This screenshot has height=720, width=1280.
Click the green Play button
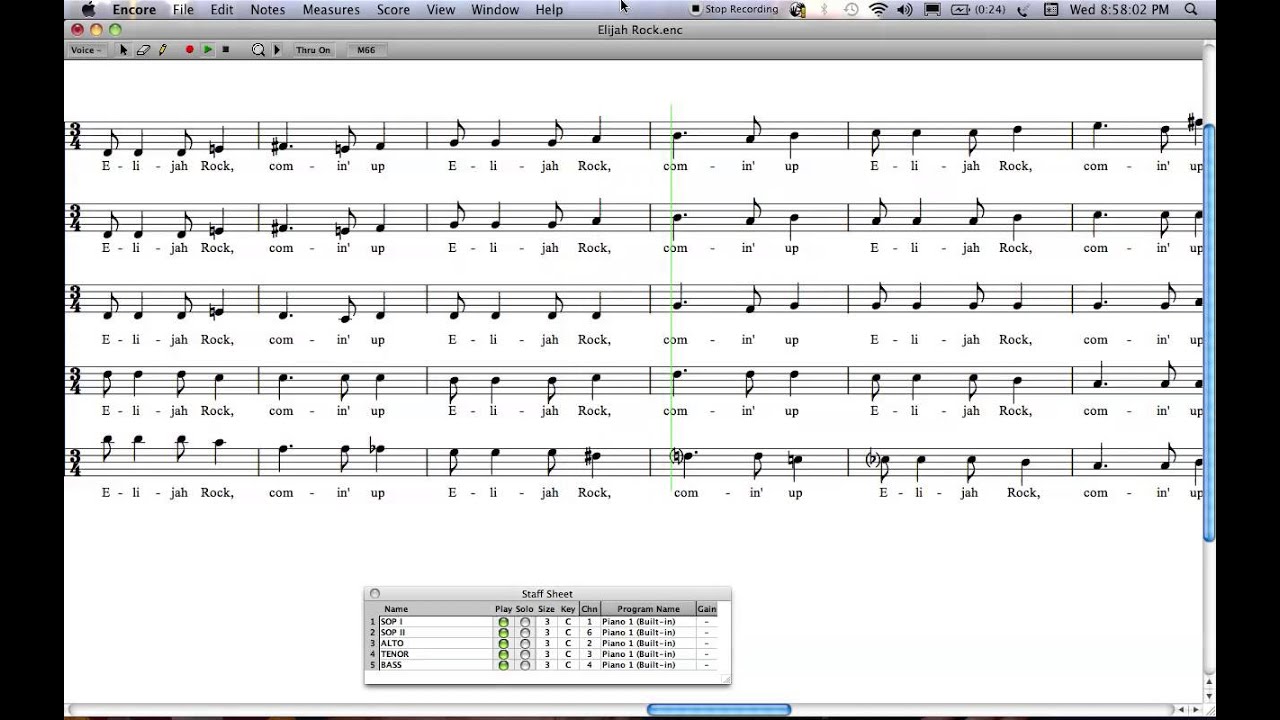(207, 50)
